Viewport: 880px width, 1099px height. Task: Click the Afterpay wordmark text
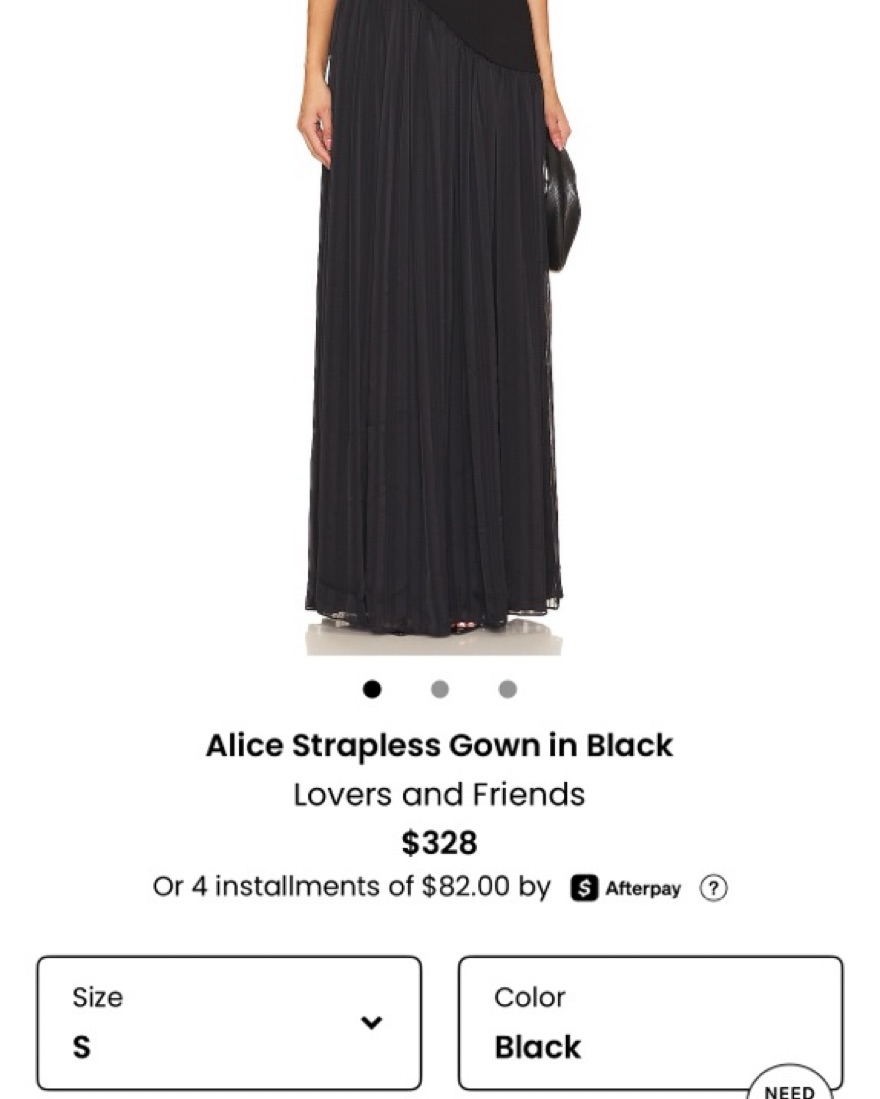[643, 888]
